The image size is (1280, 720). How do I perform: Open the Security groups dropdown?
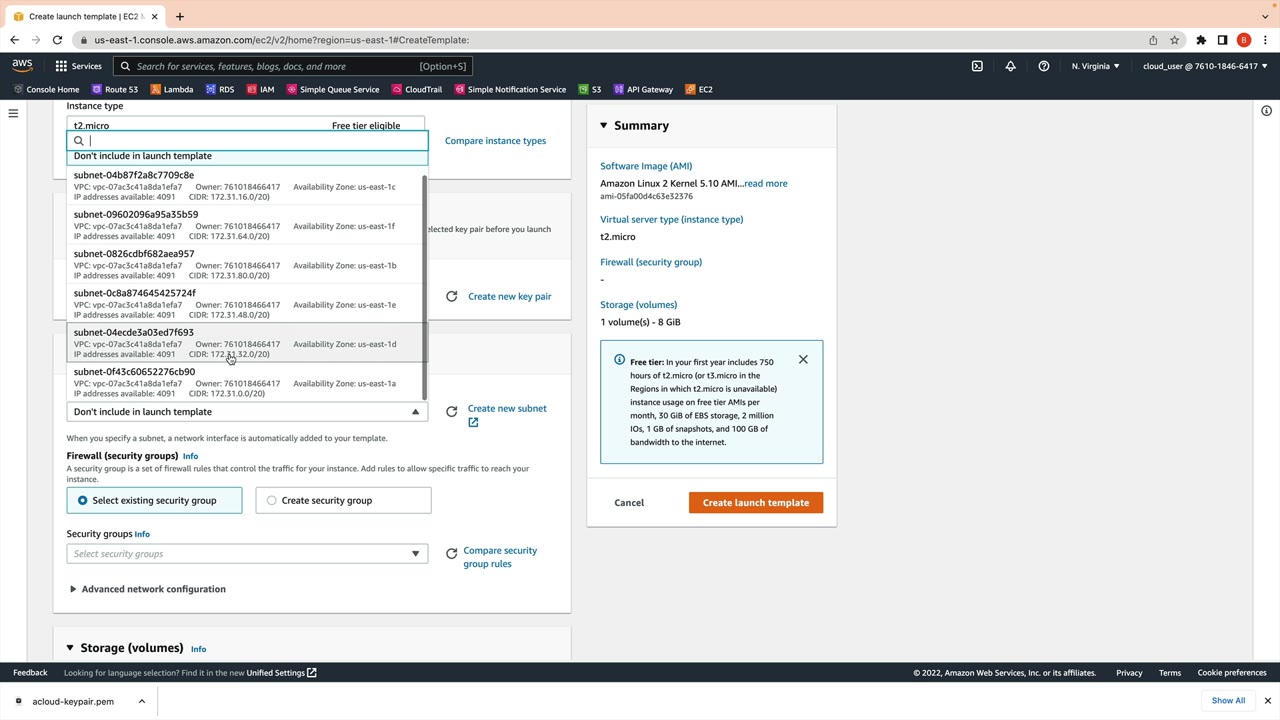click(247, 554)
